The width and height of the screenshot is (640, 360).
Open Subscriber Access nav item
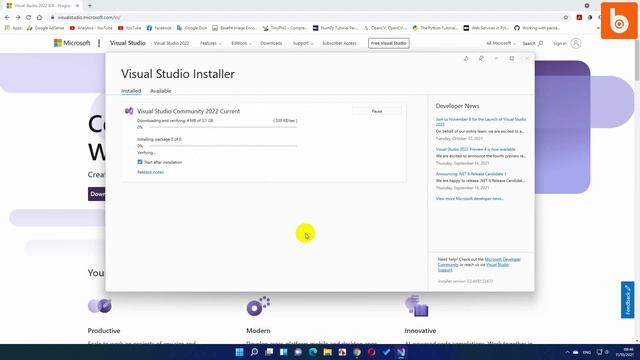point(339,43)
